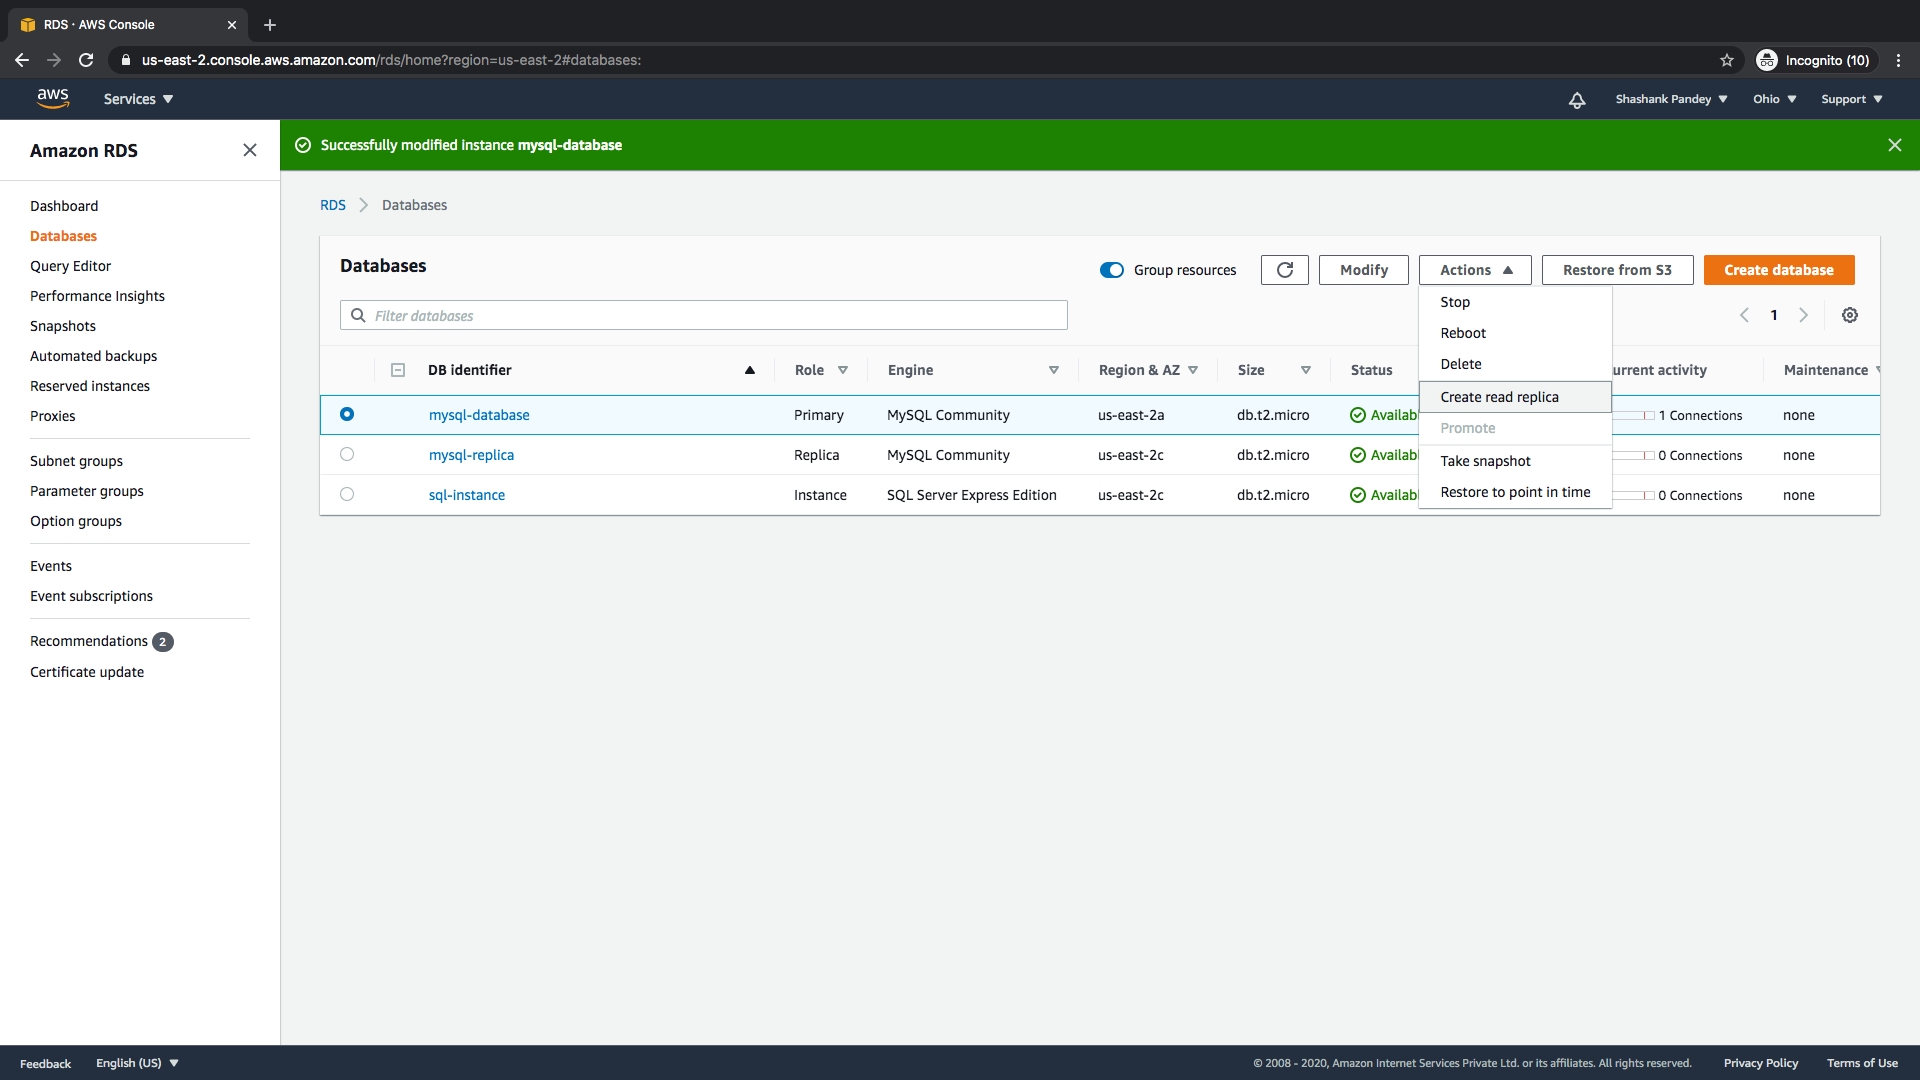Click the Filter databases search field

[704, 315]
